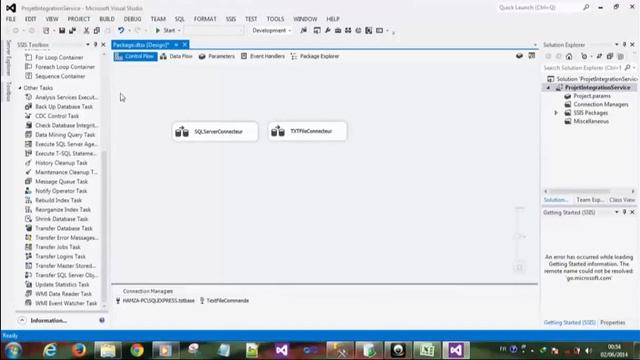Select Sequence Container in the toolbox
Image resolution: width=640 pixels, height=360 pixels.
point(59,76)
